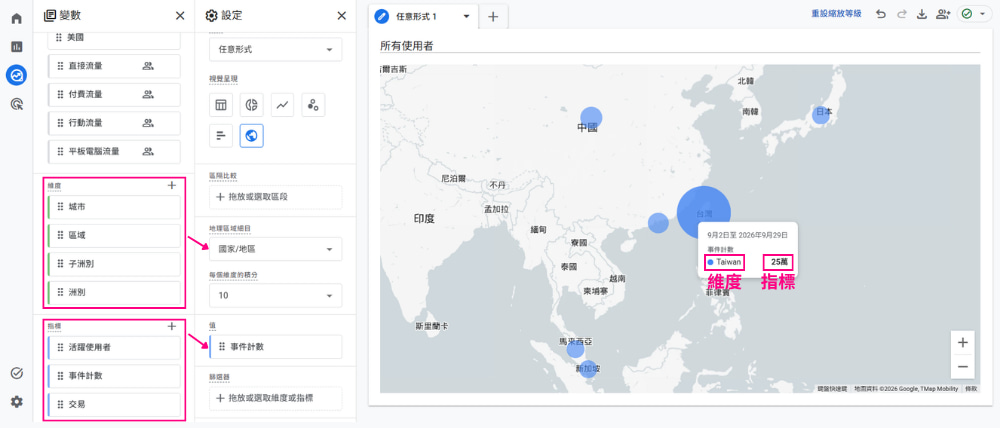Viewport: 1000px width, 428px height.
Task: Add a new tab with plus
Action: click(x=493, y=17)
